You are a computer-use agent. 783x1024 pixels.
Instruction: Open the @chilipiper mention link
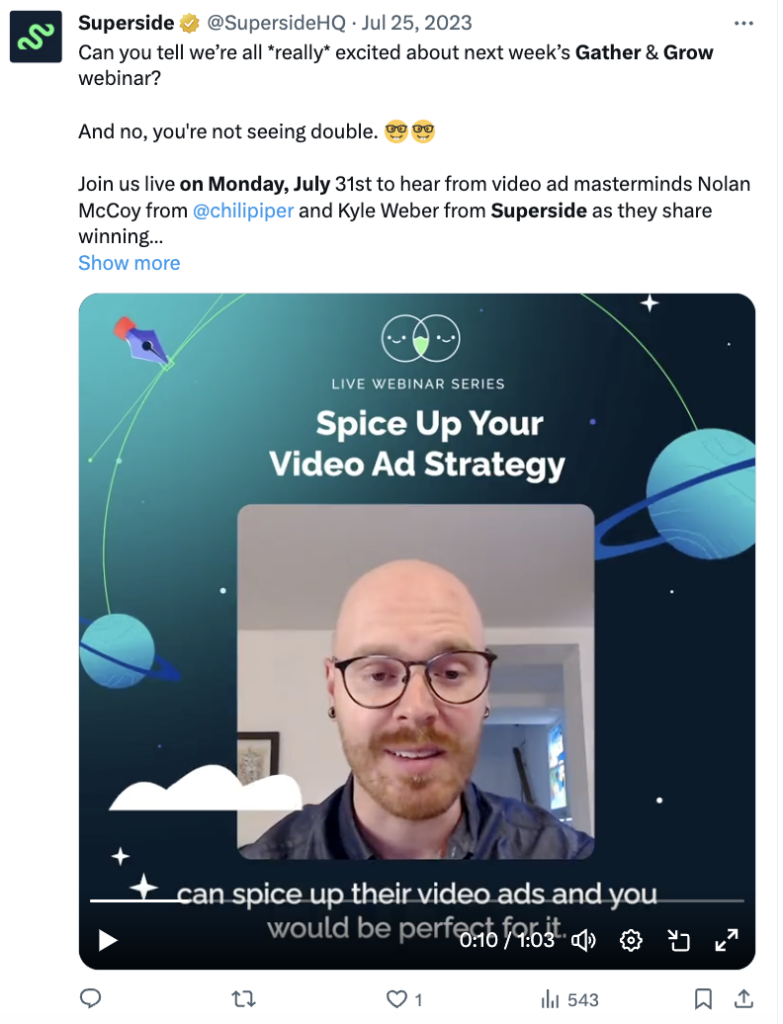[243, 211]
